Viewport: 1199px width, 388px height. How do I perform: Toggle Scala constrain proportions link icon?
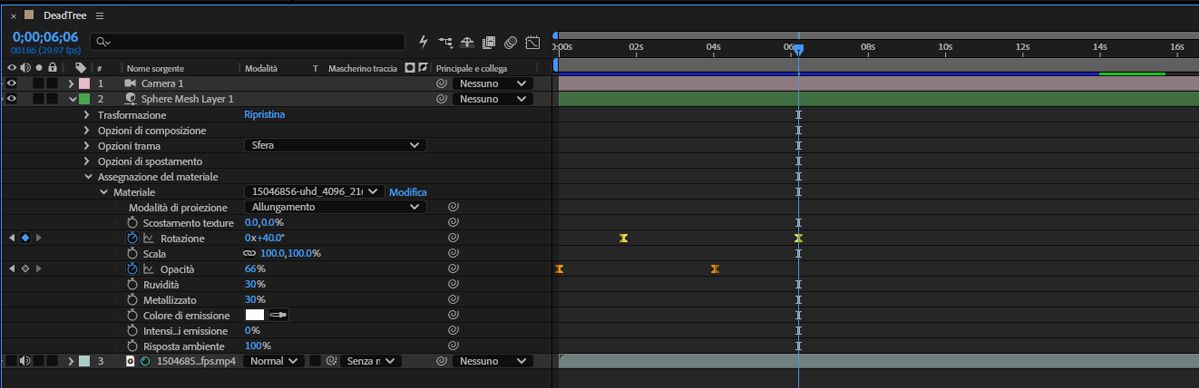pyautogui.click(x=250, y=253)
